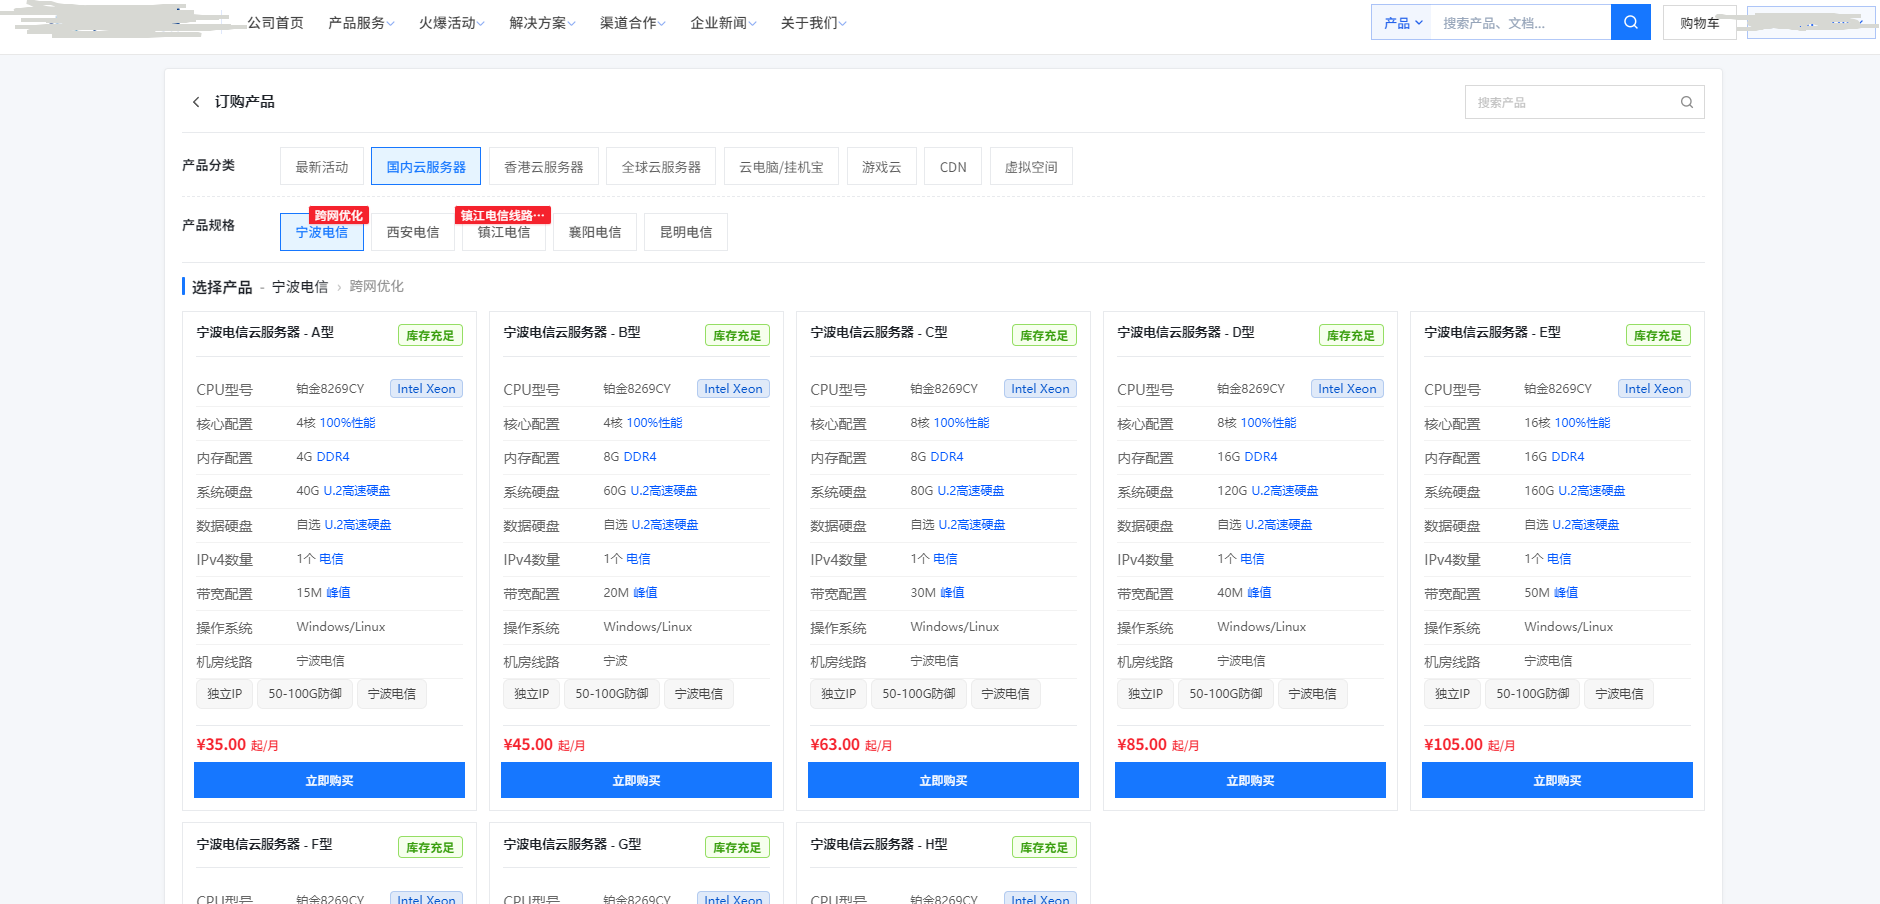Click 宁波电信 in the 选择产品 breadcrumb
1880x904 pixels.
[x=300, y=287]
